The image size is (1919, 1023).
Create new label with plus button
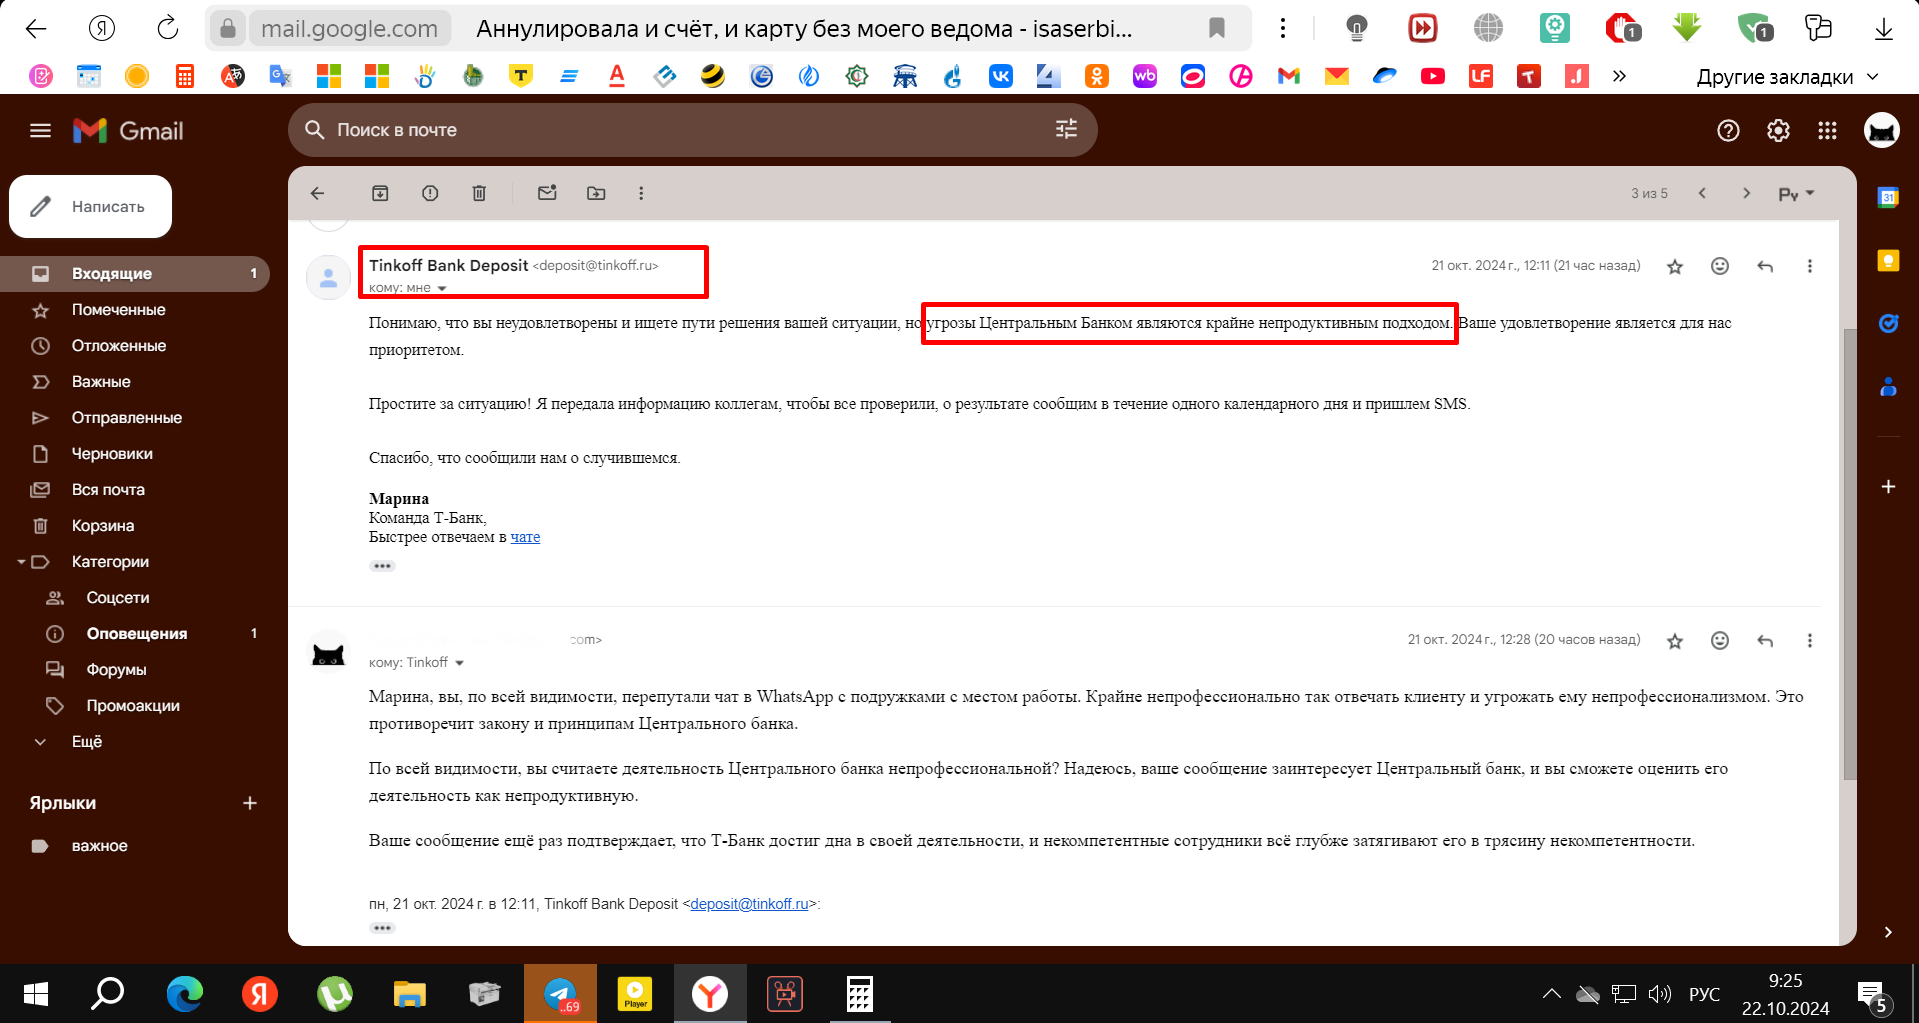(x=250, y=803)
